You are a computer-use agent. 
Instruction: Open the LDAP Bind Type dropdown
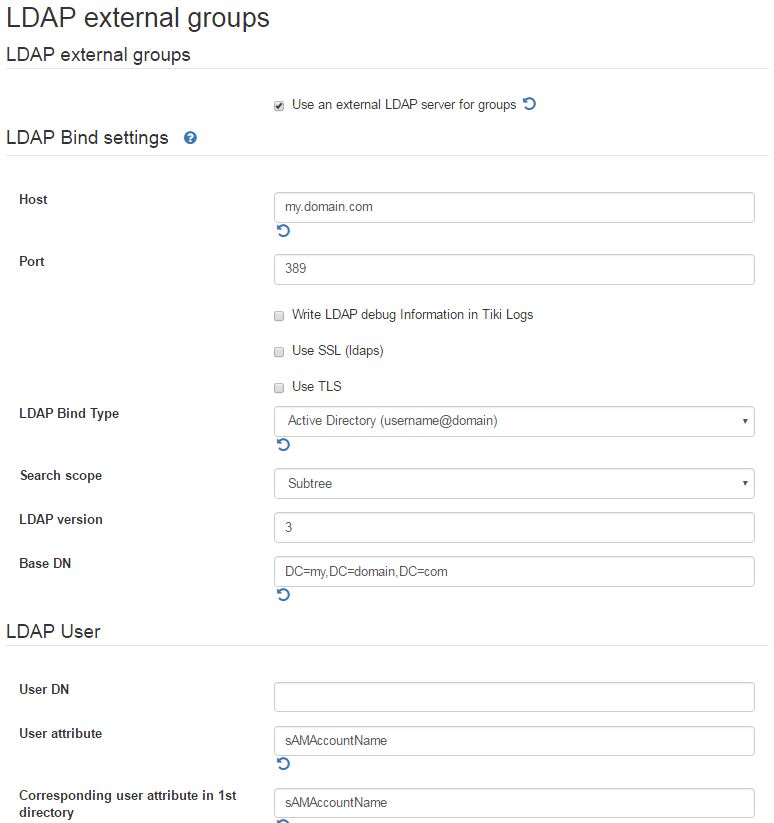[514, 421]
